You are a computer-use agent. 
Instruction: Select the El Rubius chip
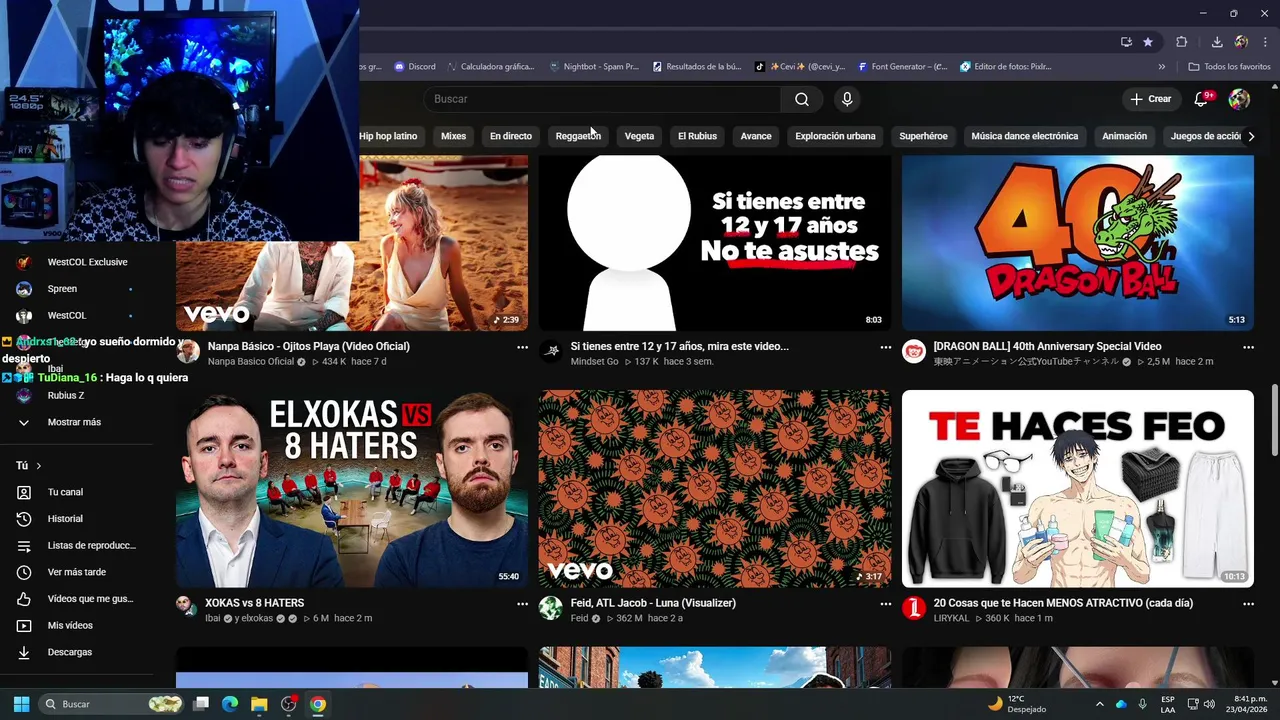pyautogui.click(x=697, y=136)
